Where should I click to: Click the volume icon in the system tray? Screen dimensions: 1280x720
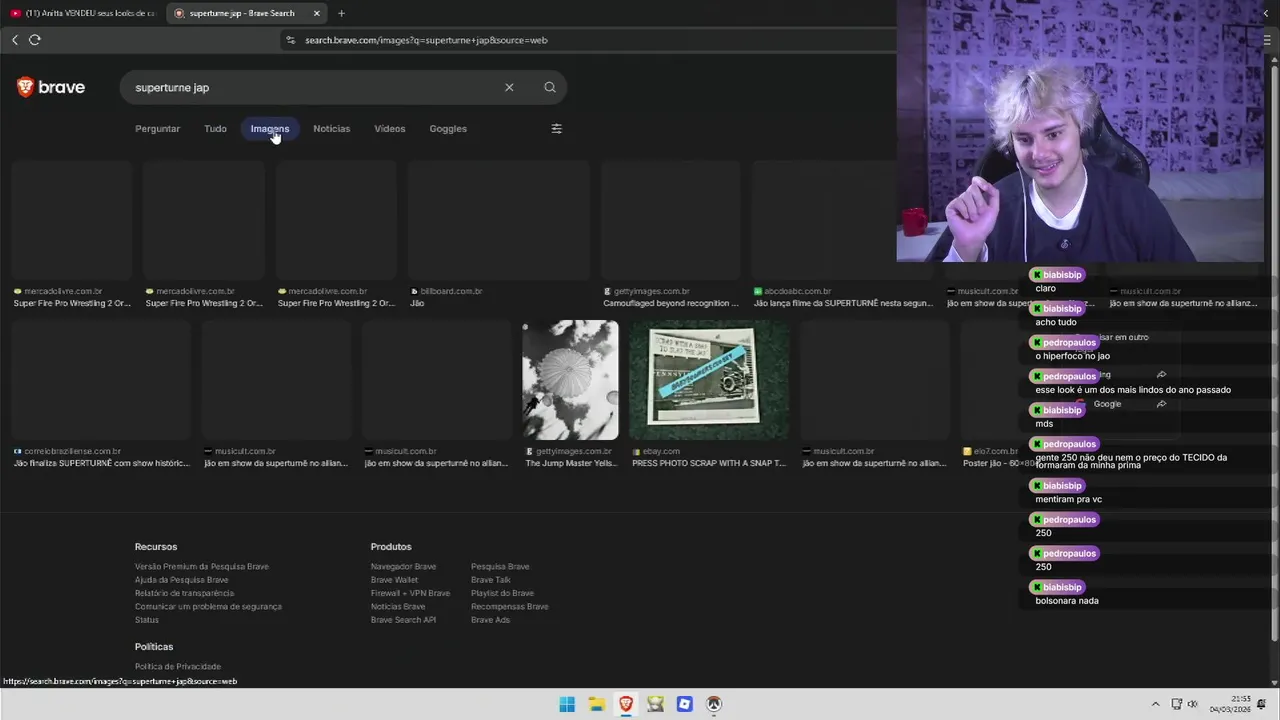click(1193, 704)
